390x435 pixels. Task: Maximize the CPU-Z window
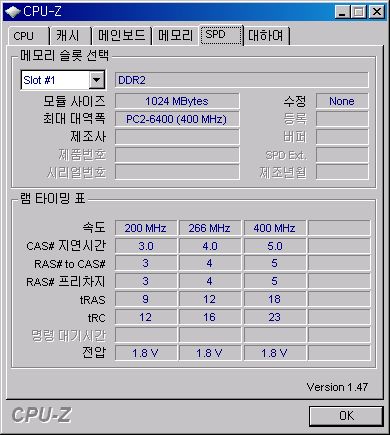[x=359, y=12]
